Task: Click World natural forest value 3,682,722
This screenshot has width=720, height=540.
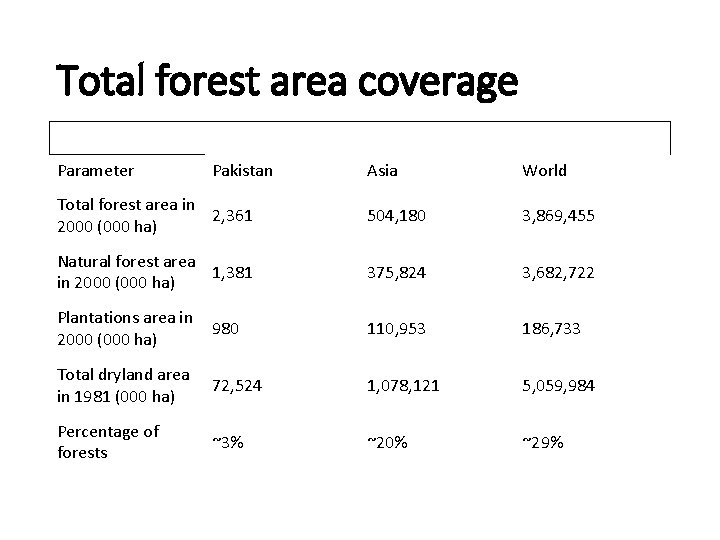Action: coord(558,273)
